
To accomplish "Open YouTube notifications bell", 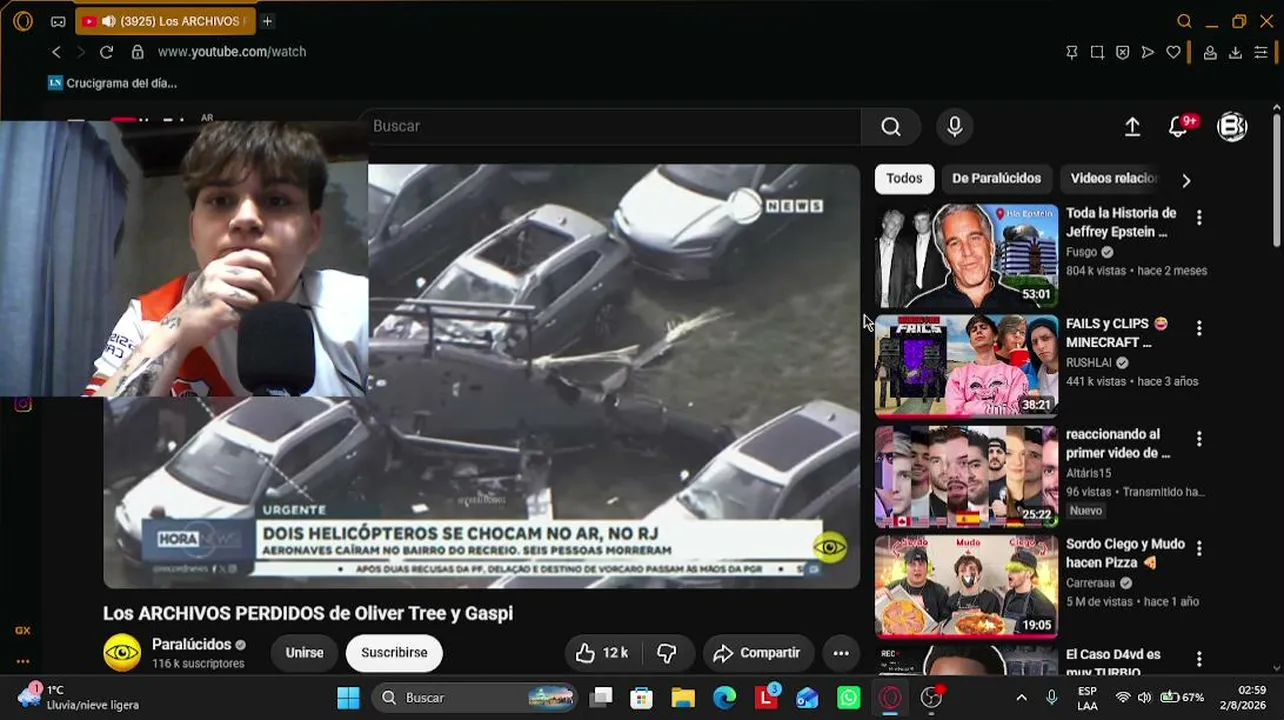I will [1179, 127].
